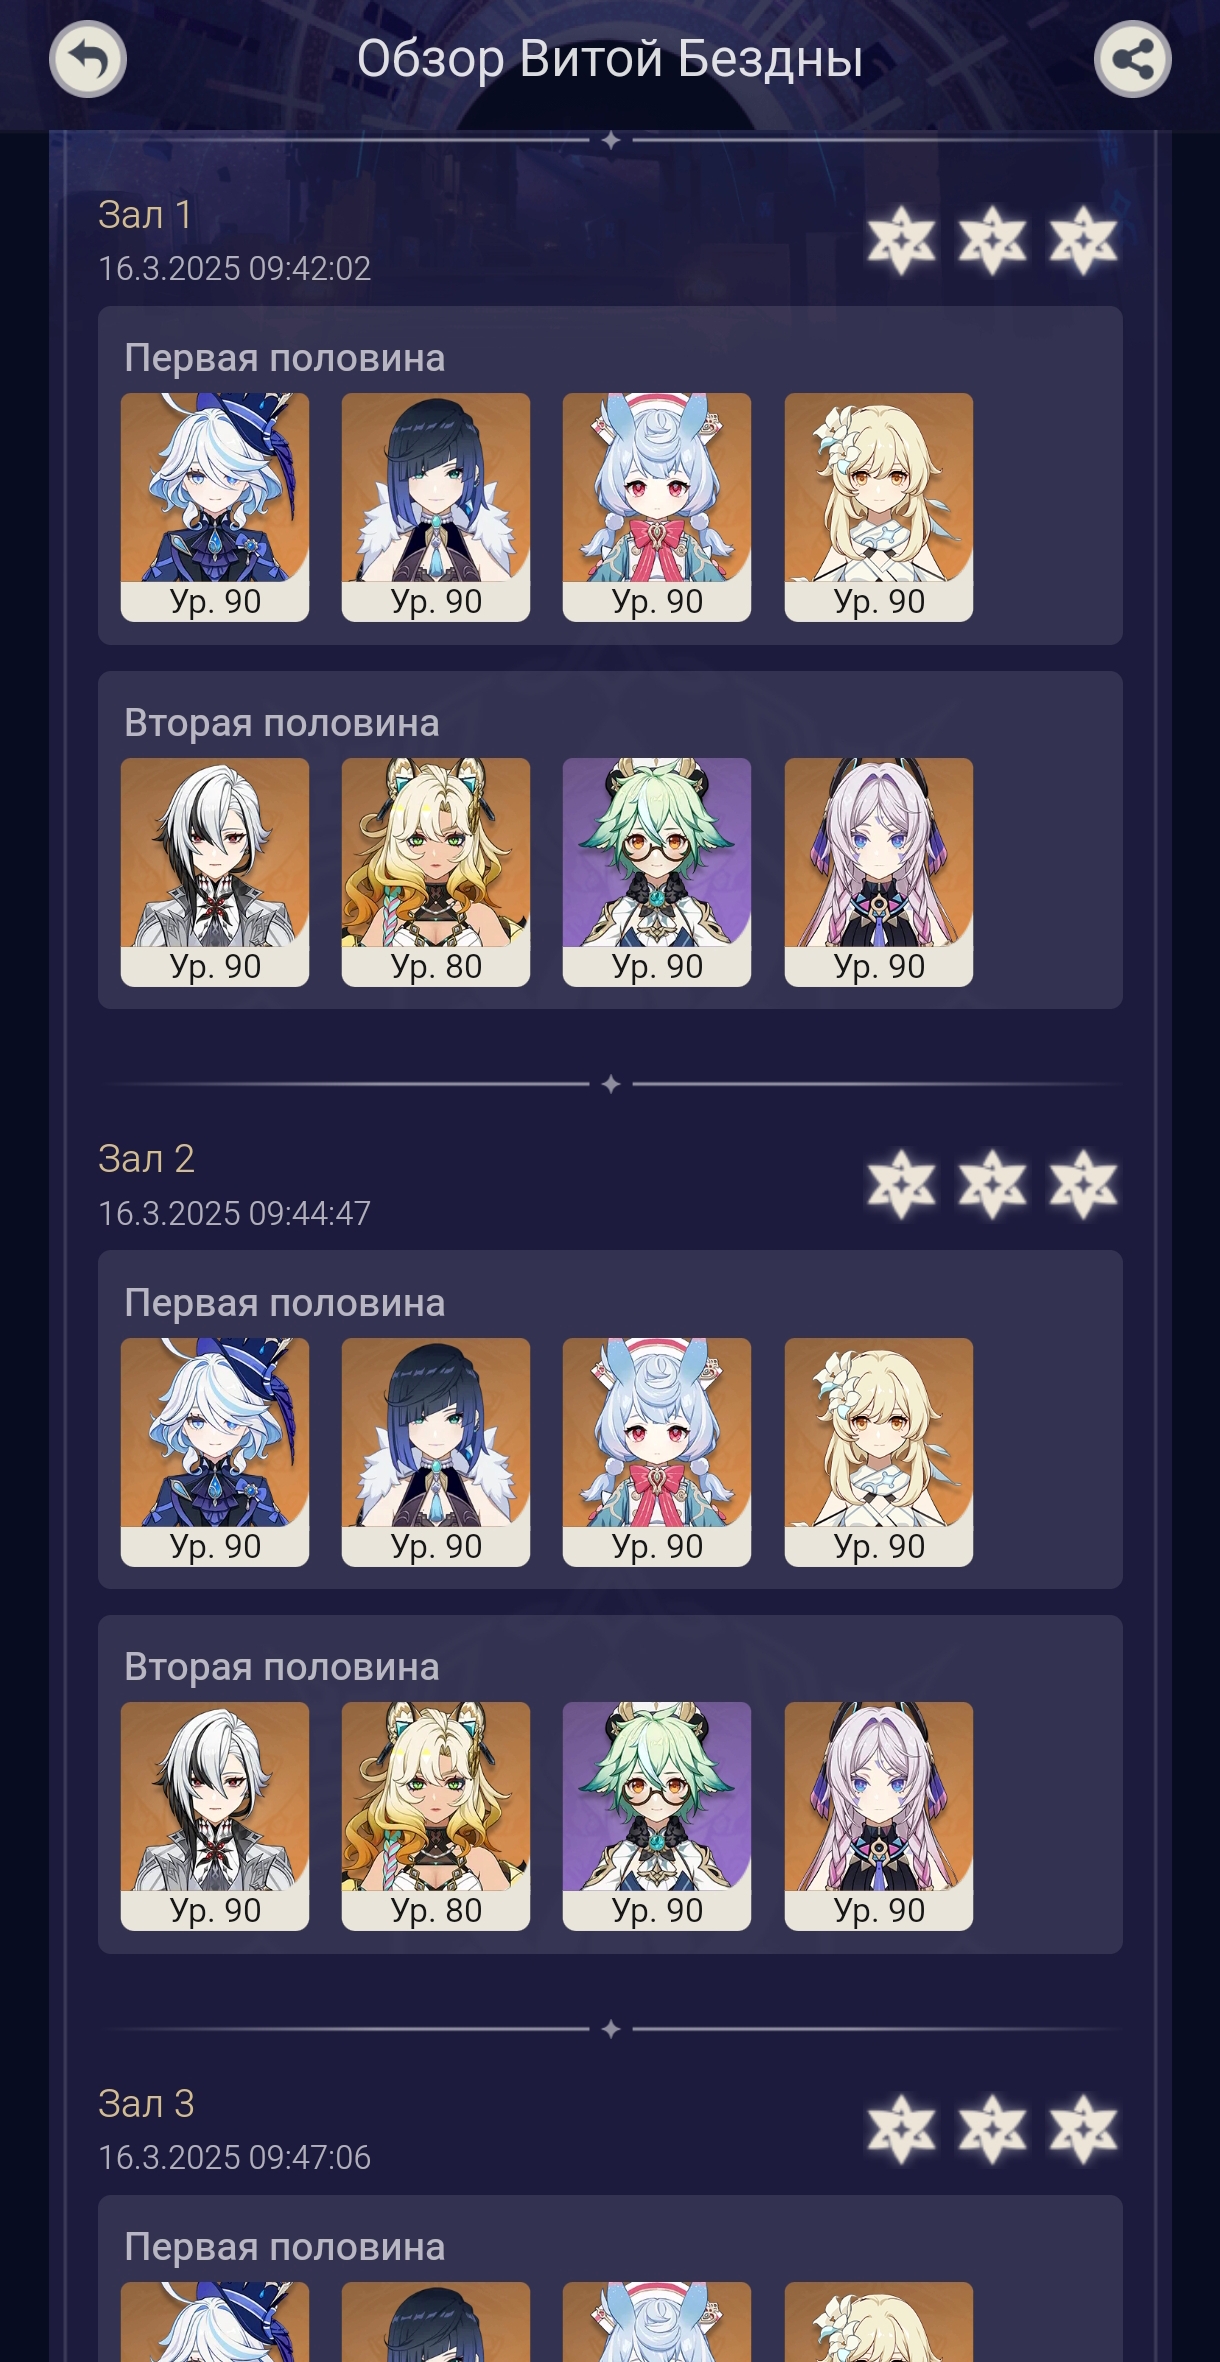Tap the share icon
This screenshot has width=1220, height=2362.
click(x=1132, y=60)
